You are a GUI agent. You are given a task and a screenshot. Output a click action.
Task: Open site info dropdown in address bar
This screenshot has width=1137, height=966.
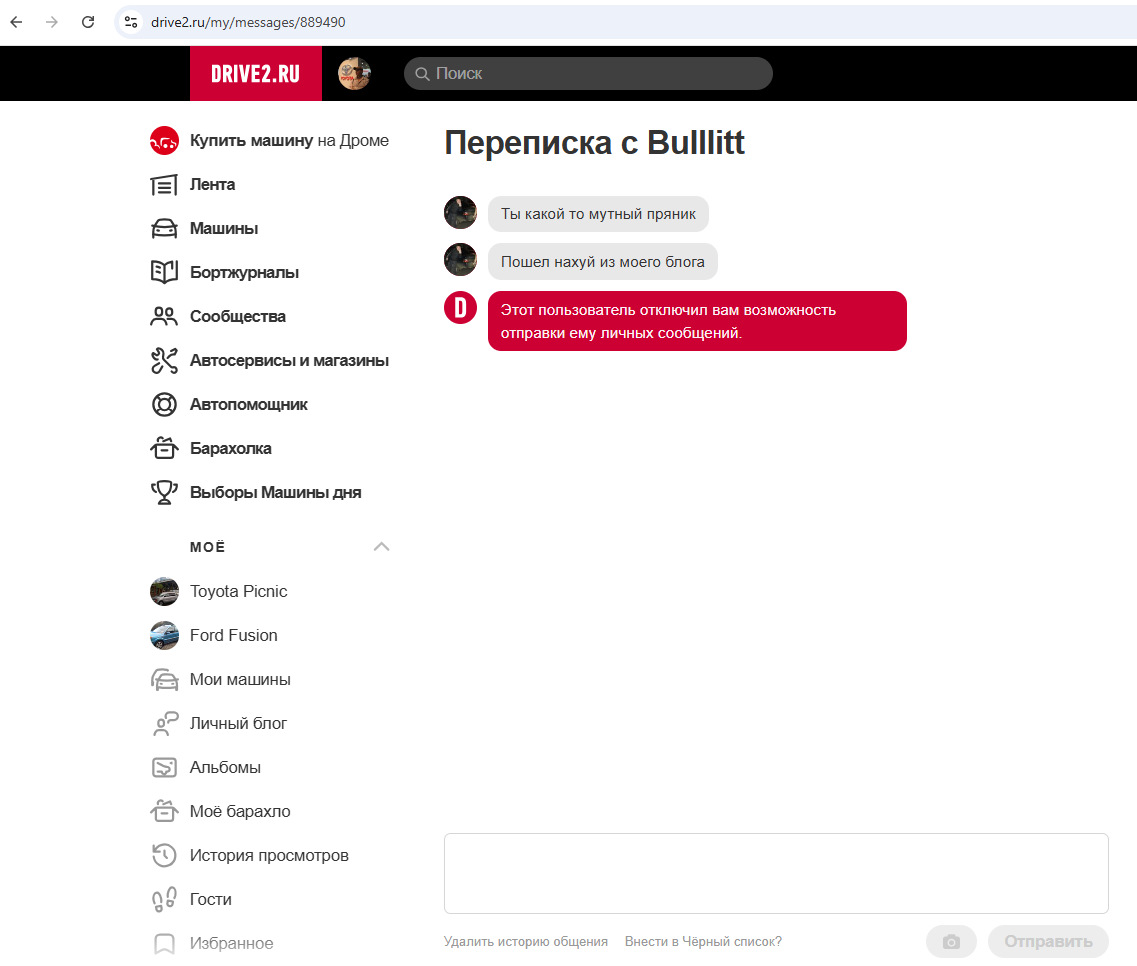click(x=130, y=22)
